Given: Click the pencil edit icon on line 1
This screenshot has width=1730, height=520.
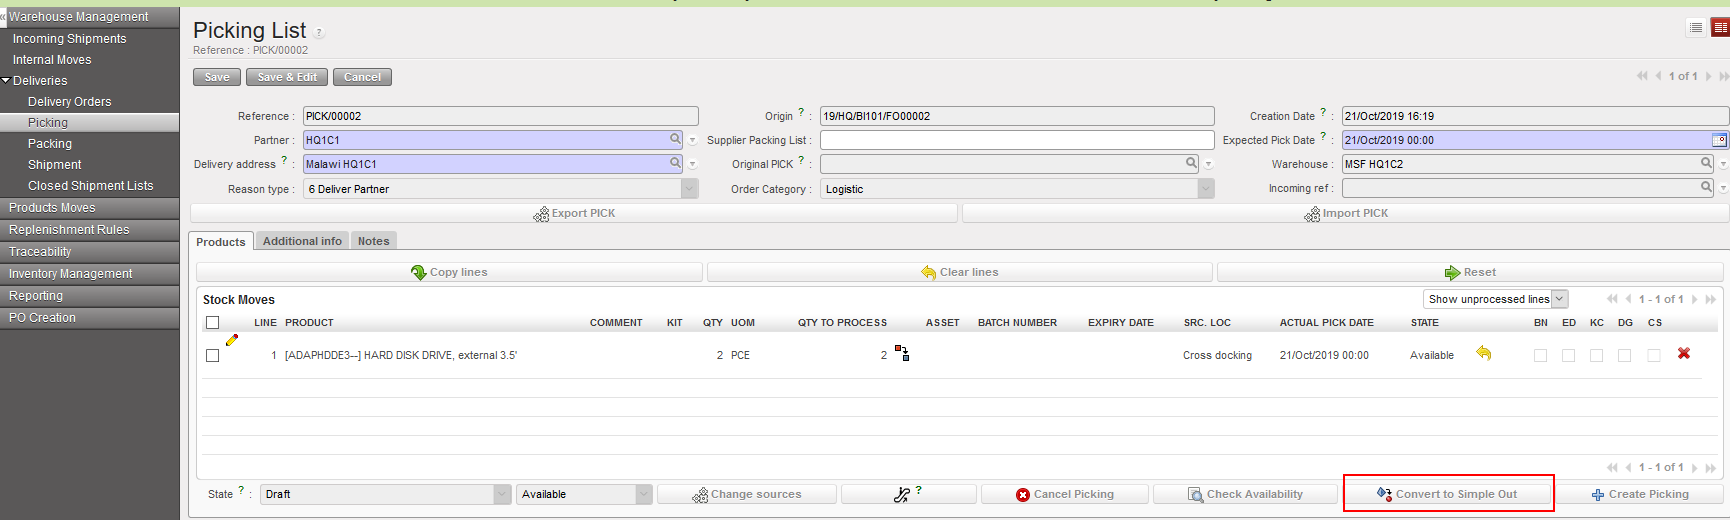Looking at the screenshot, I should (232, 340).
